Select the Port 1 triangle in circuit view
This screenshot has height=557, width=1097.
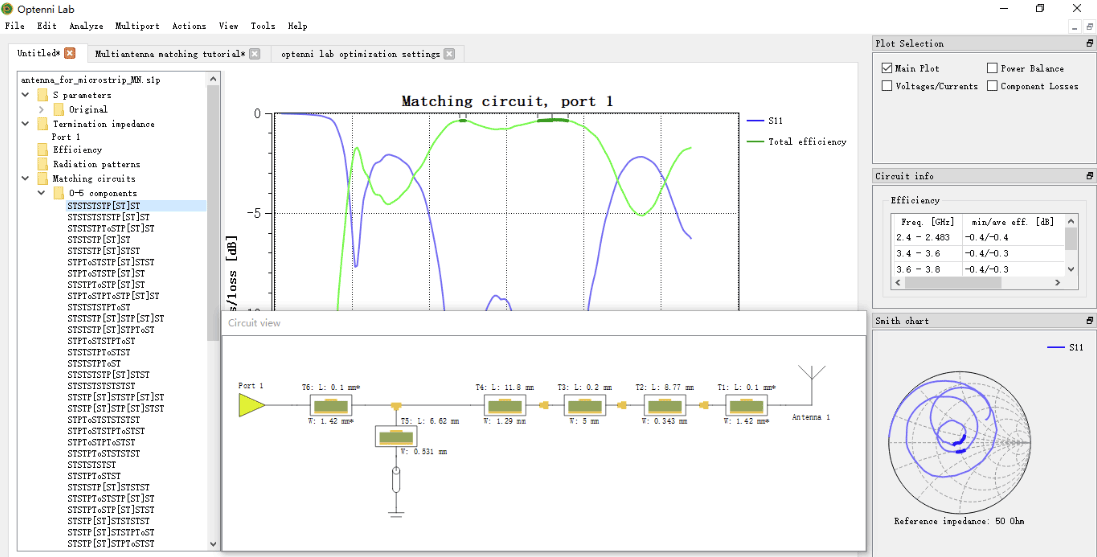click(251, 404)
